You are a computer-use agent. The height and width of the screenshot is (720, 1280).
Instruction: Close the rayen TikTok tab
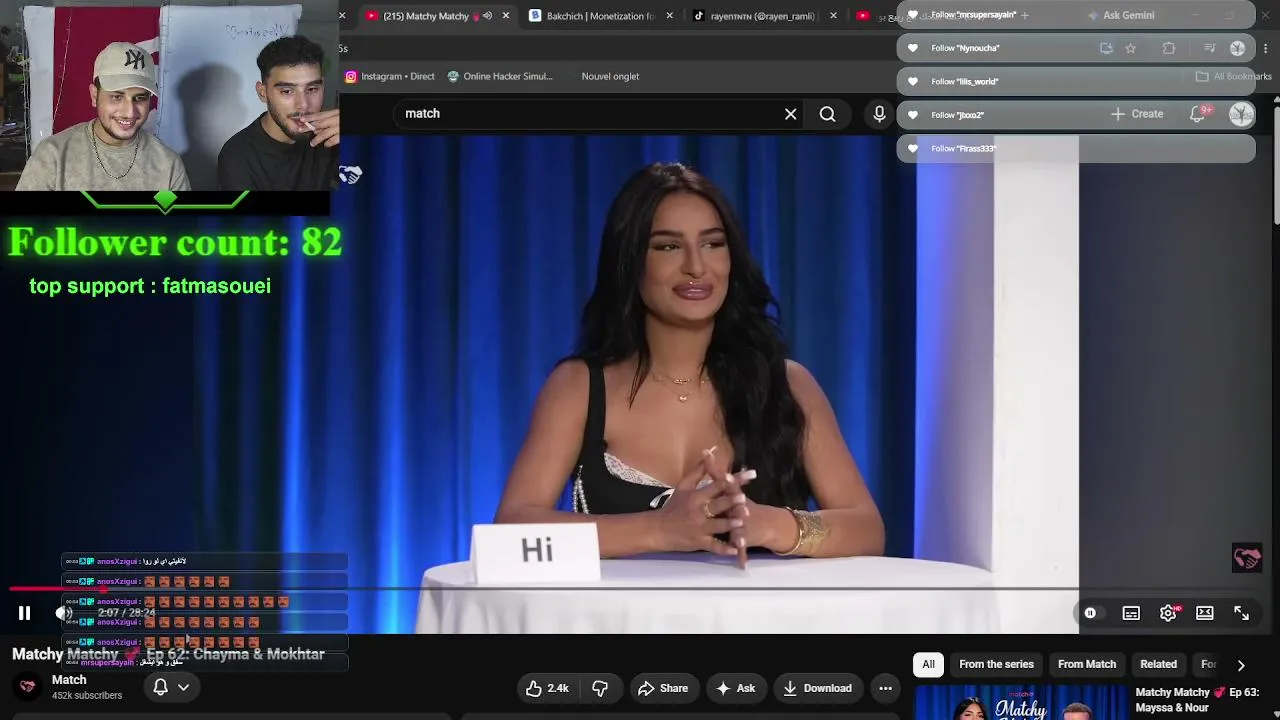coord(834,16)
